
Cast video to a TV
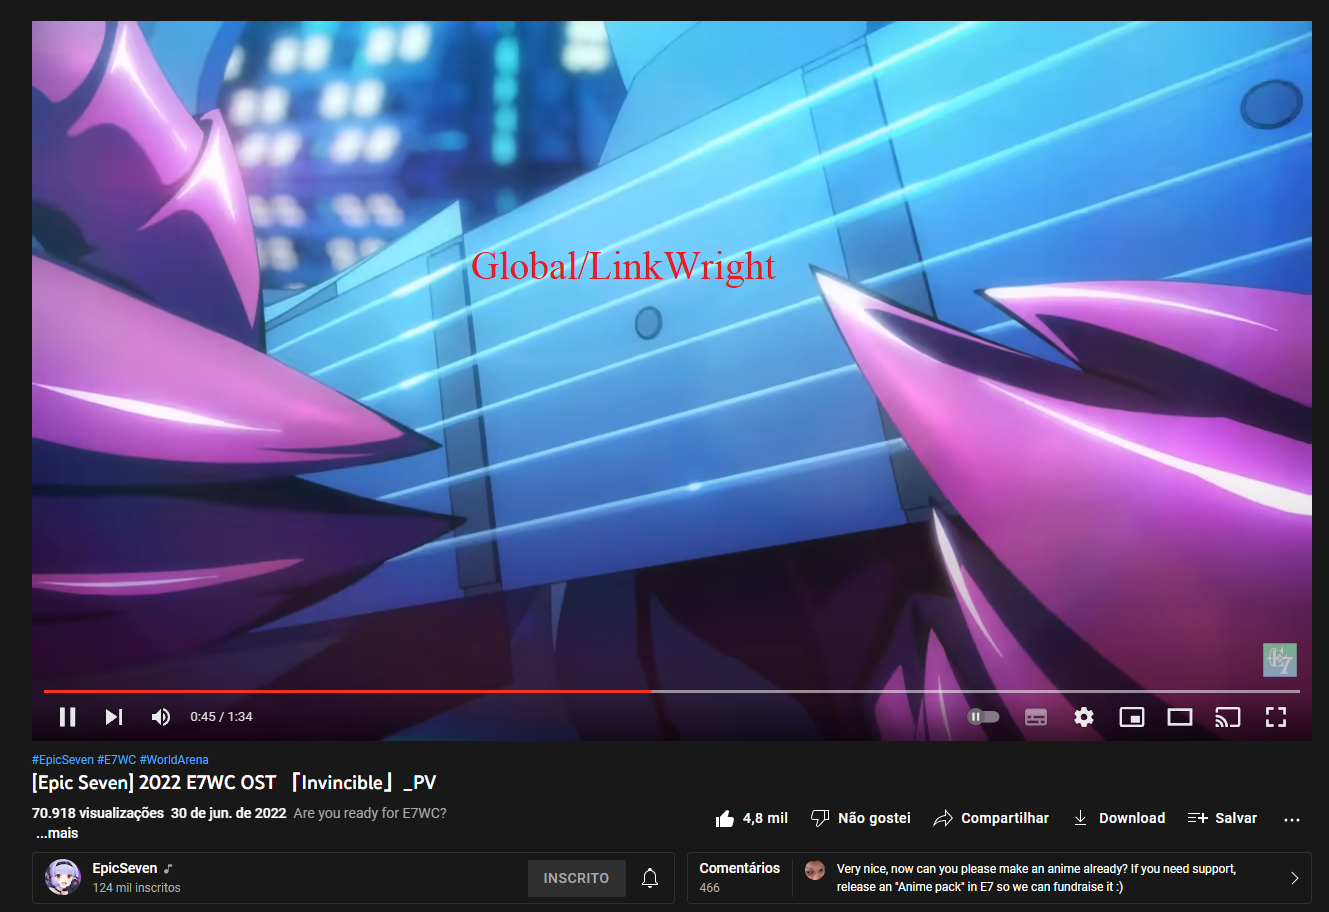[1227, 717]
